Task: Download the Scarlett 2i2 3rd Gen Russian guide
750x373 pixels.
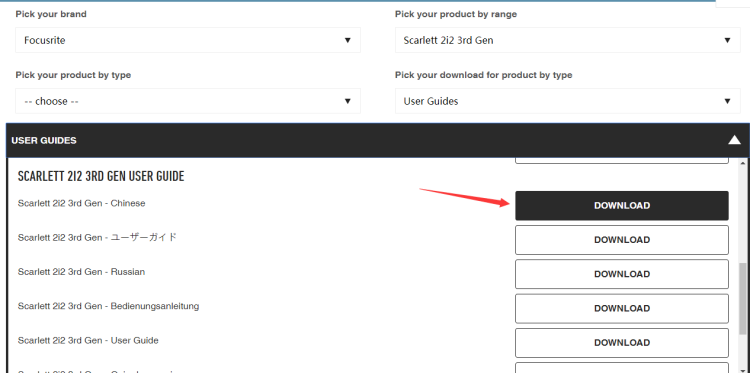Action: click(622, 274)
